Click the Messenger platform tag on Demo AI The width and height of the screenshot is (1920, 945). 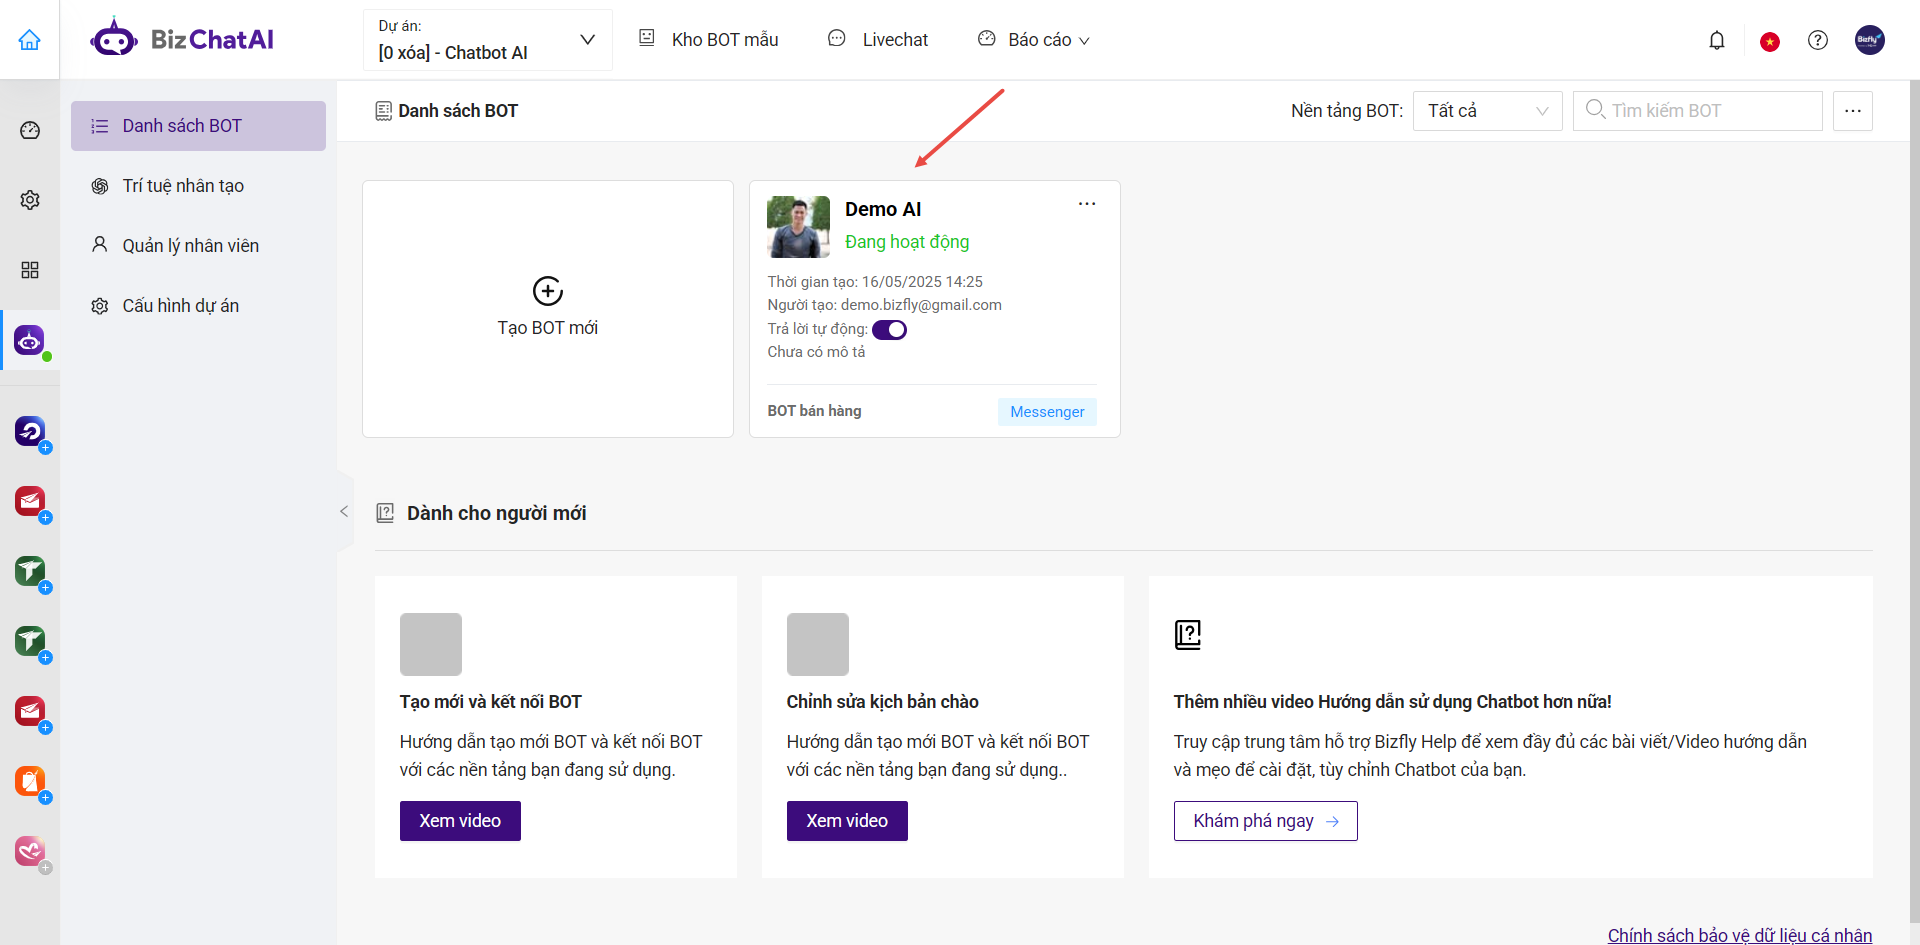tap(1047, 412)
